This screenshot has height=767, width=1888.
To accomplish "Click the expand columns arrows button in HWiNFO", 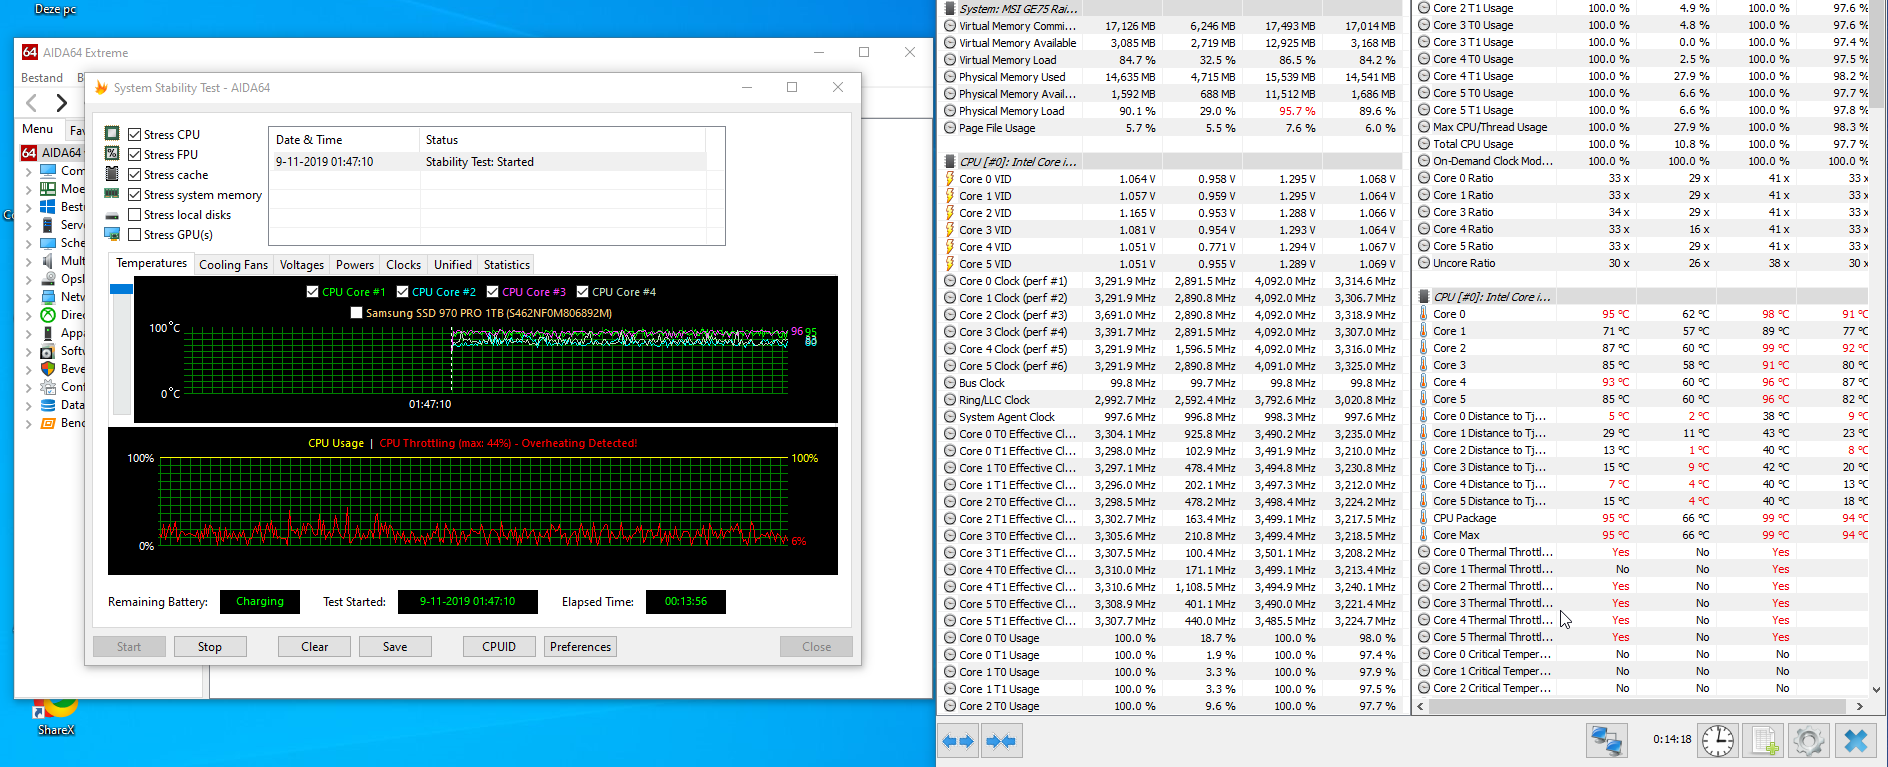I will pos(959,741).
